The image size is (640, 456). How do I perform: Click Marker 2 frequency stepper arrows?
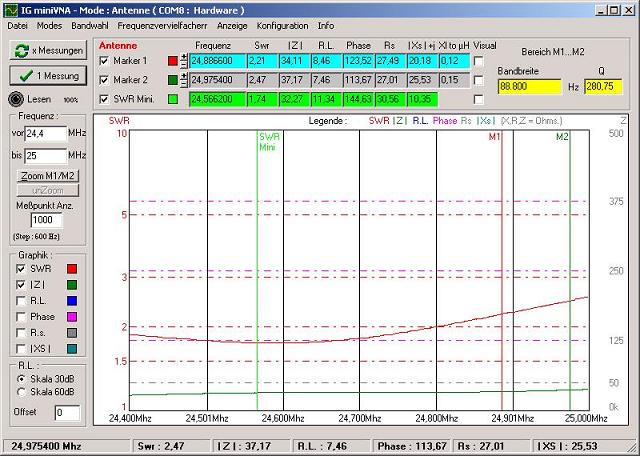[x=185, y=80]
